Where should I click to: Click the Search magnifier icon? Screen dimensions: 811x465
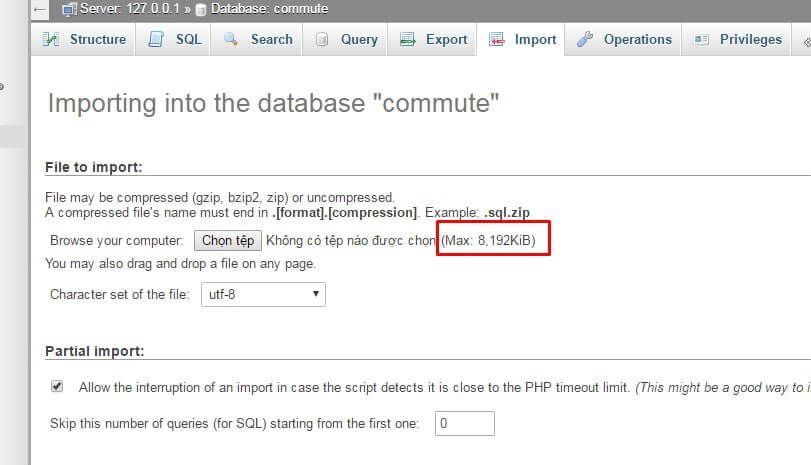(x=231, y=39)
